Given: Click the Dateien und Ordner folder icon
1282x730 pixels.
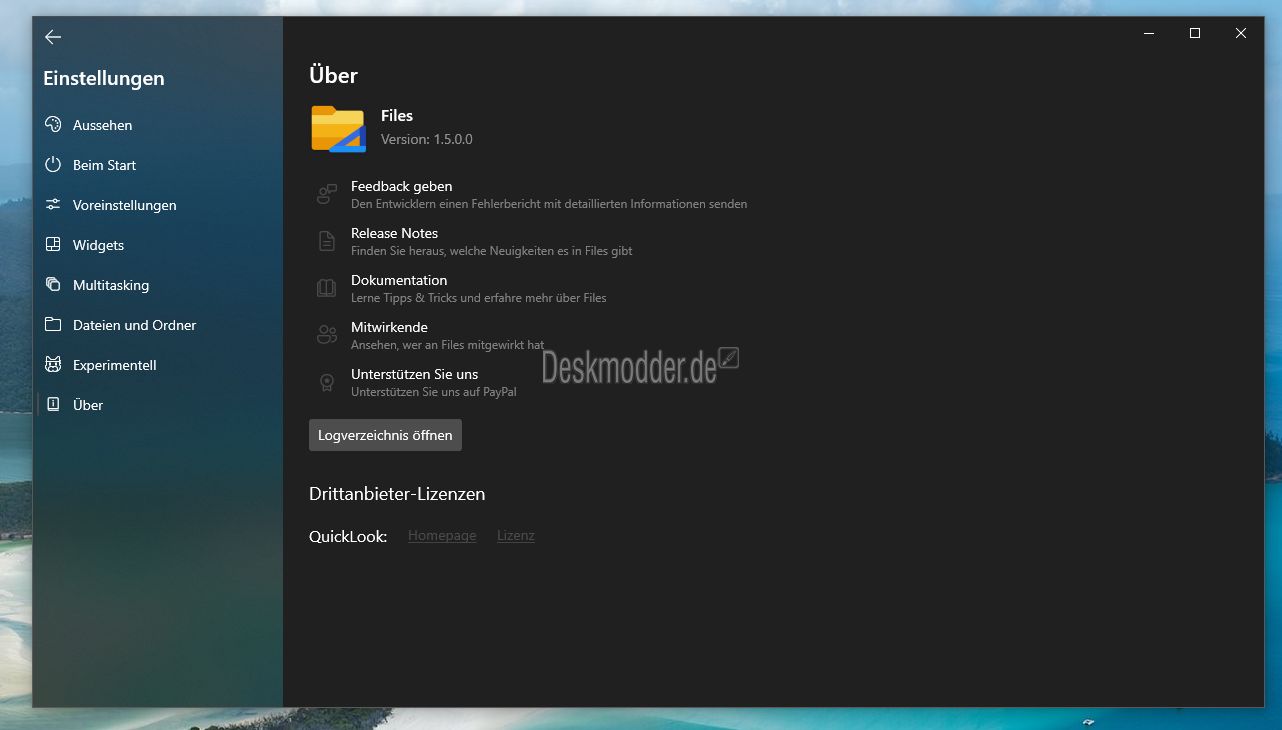Looking at the screenshot, I should click(53, 325).
